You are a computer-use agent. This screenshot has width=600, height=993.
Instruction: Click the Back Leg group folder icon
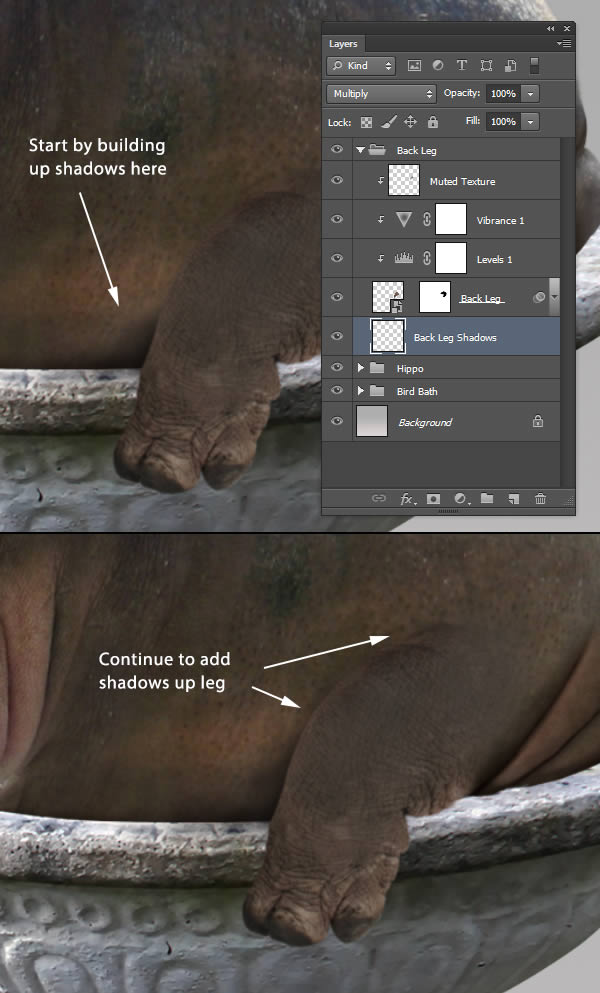[x=377, y=149]
